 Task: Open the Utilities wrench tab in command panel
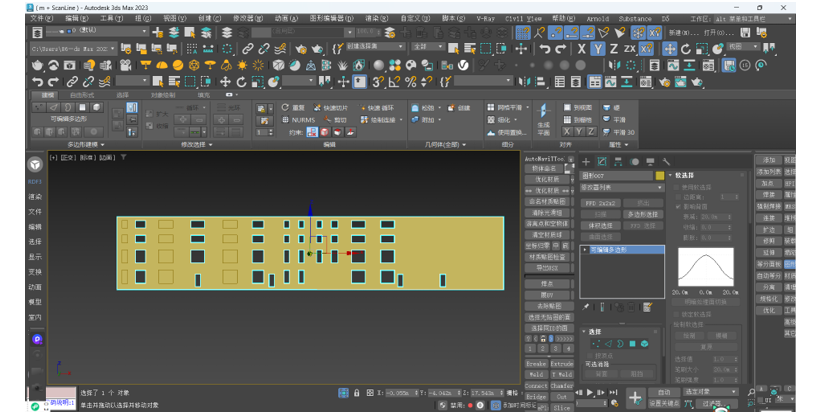pos(666,161)
